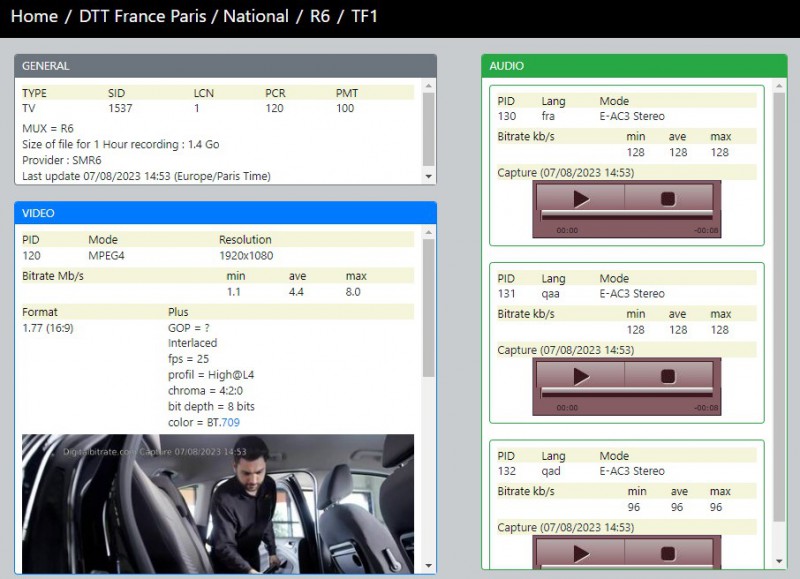The height and width of the screenshot is (579, 800).
Task: Click the LCN value 1
Action: [196, 108]
